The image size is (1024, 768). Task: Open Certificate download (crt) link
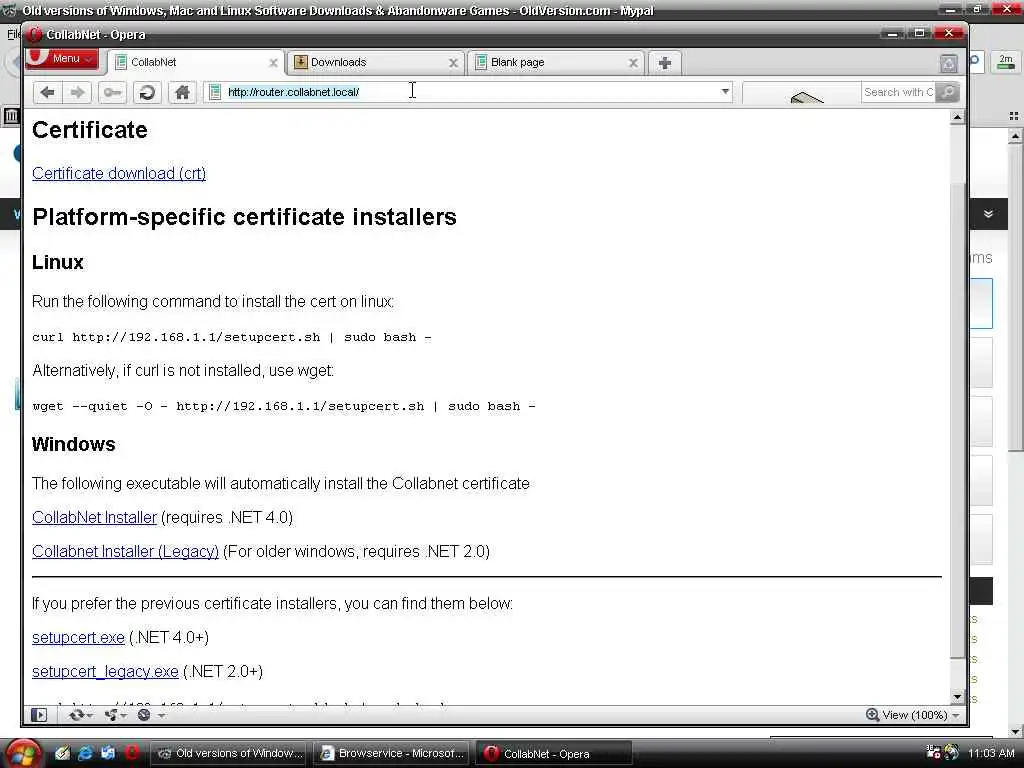click(x=119, y=173)
